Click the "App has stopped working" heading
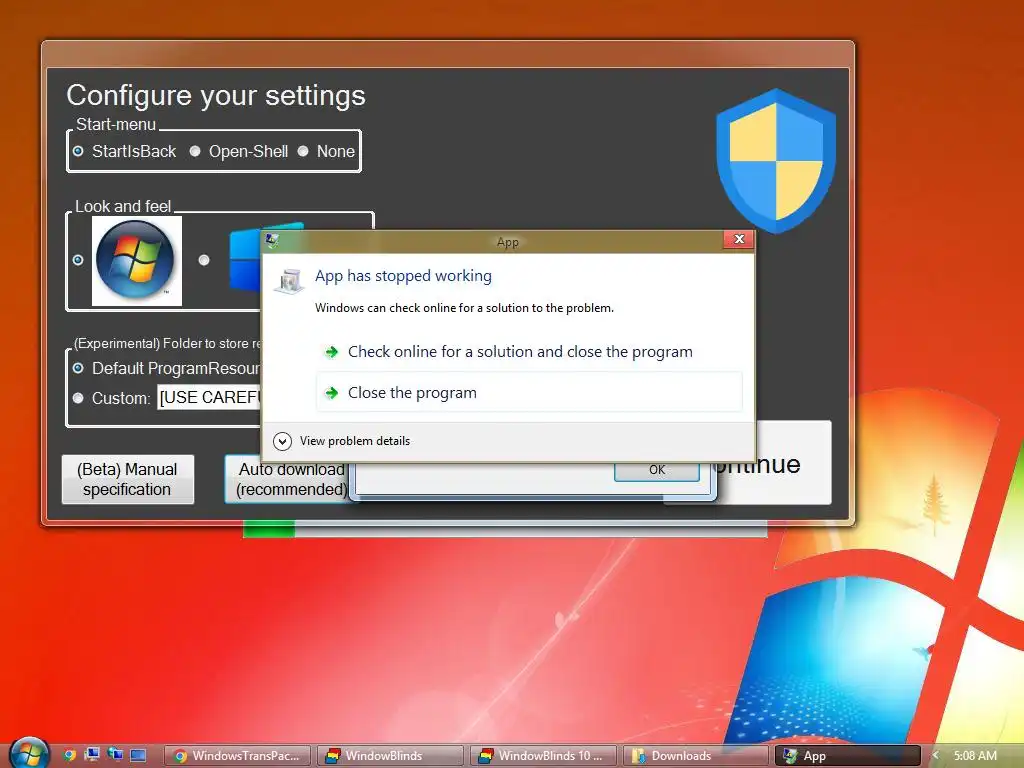Viewport: 1024px width, 768px height. 403,276
